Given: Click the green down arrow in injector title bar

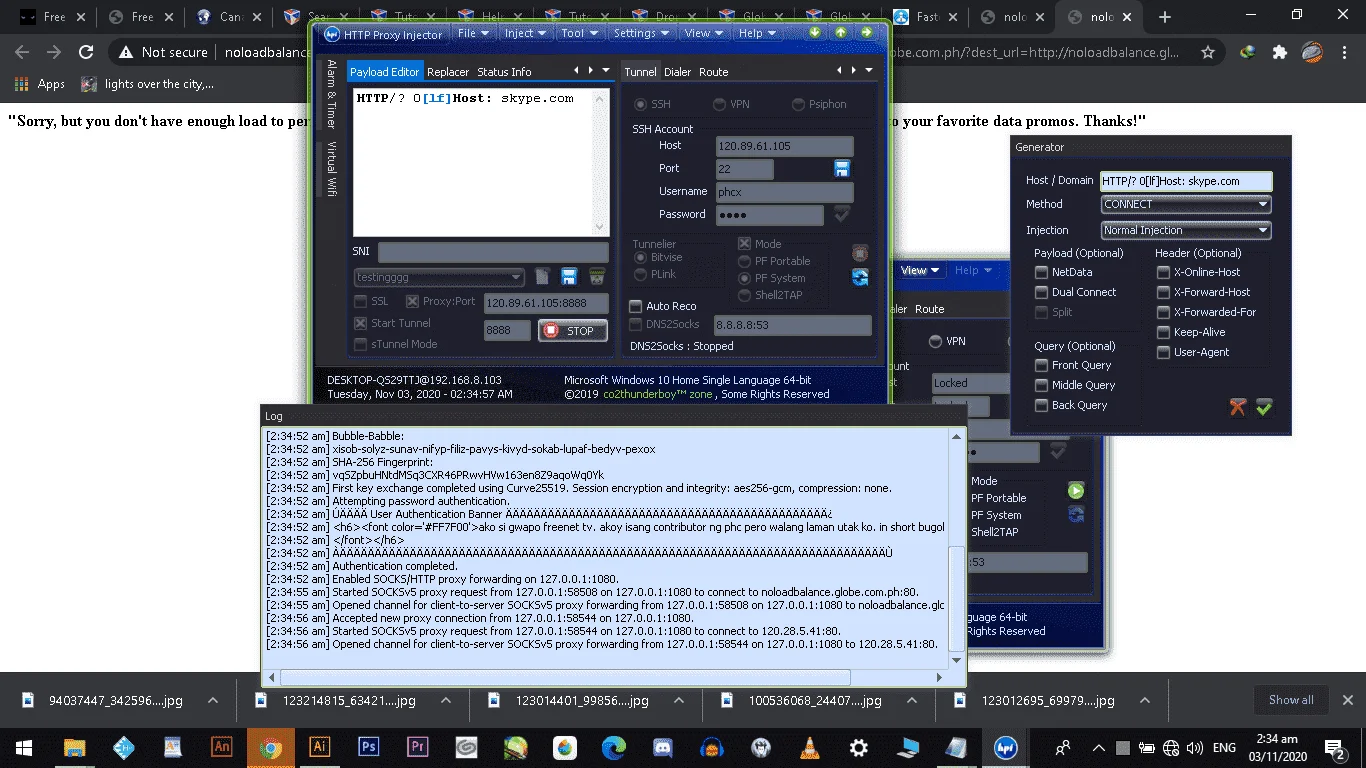Looking at the screenshot, I should (815, 32).
